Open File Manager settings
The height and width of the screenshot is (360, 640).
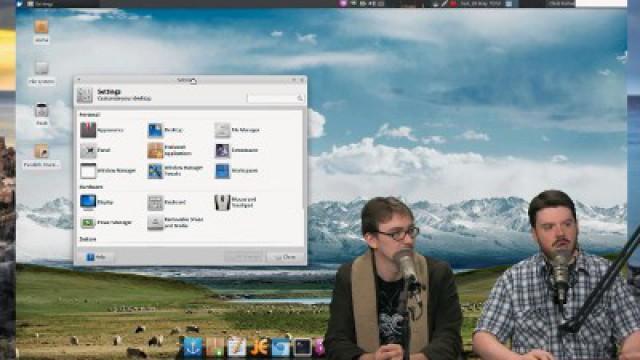pos(237,130)
